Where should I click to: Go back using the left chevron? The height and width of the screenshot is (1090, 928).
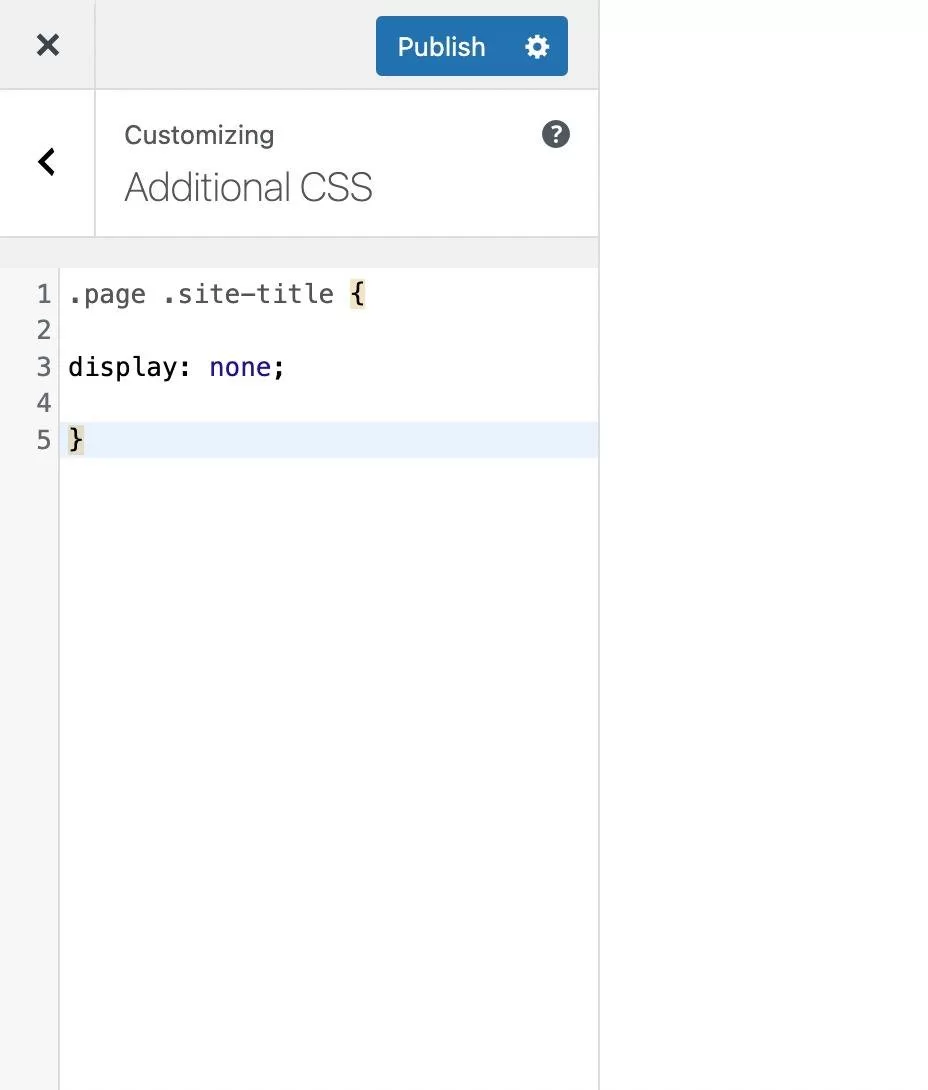pyautogui.click(x=47, y=162)
